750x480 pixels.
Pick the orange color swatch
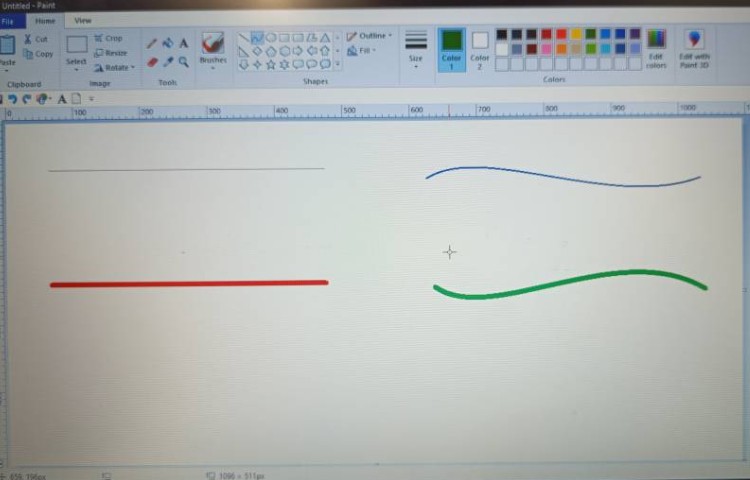tap(561, 49)
